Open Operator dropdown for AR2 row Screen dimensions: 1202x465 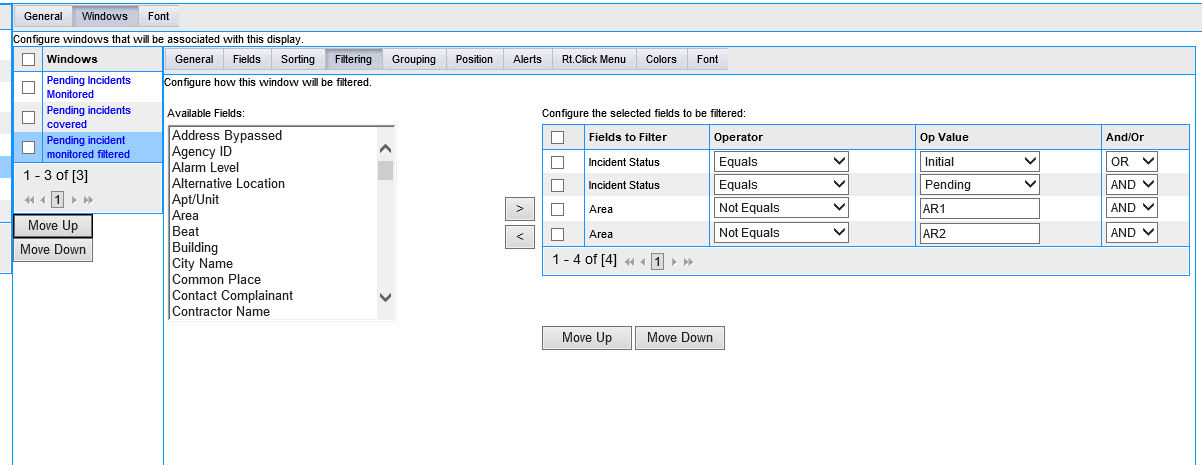781,233
